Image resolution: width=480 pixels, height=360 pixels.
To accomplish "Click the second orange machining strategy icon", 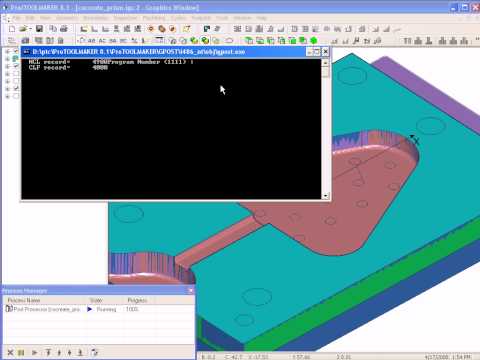I will [x=162, y=29].
